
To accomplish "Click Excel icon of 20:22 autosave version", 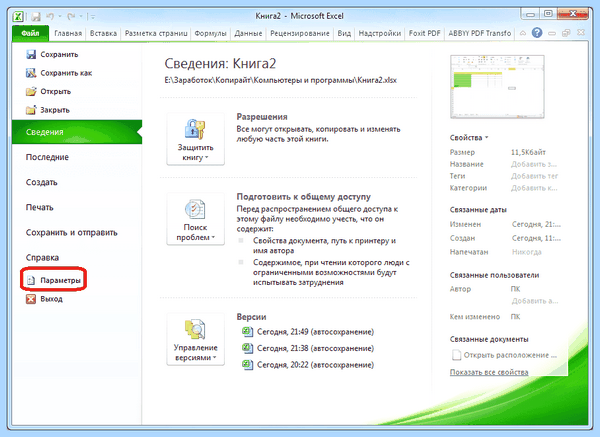I will 248,365.
